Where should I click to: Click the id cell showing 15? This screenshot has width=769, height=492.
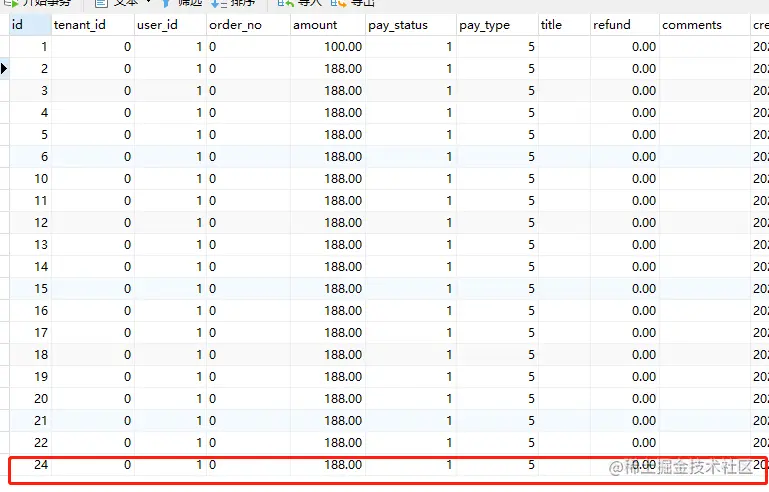click(30, 288)
